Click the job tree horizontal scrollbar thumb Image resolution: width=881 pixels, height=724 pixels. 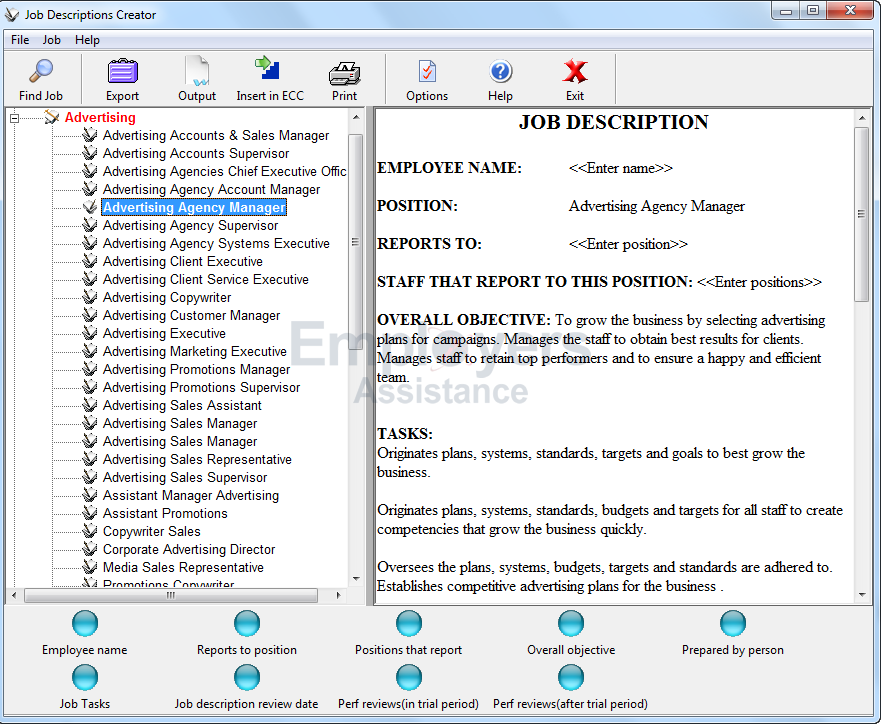[170, 595]
